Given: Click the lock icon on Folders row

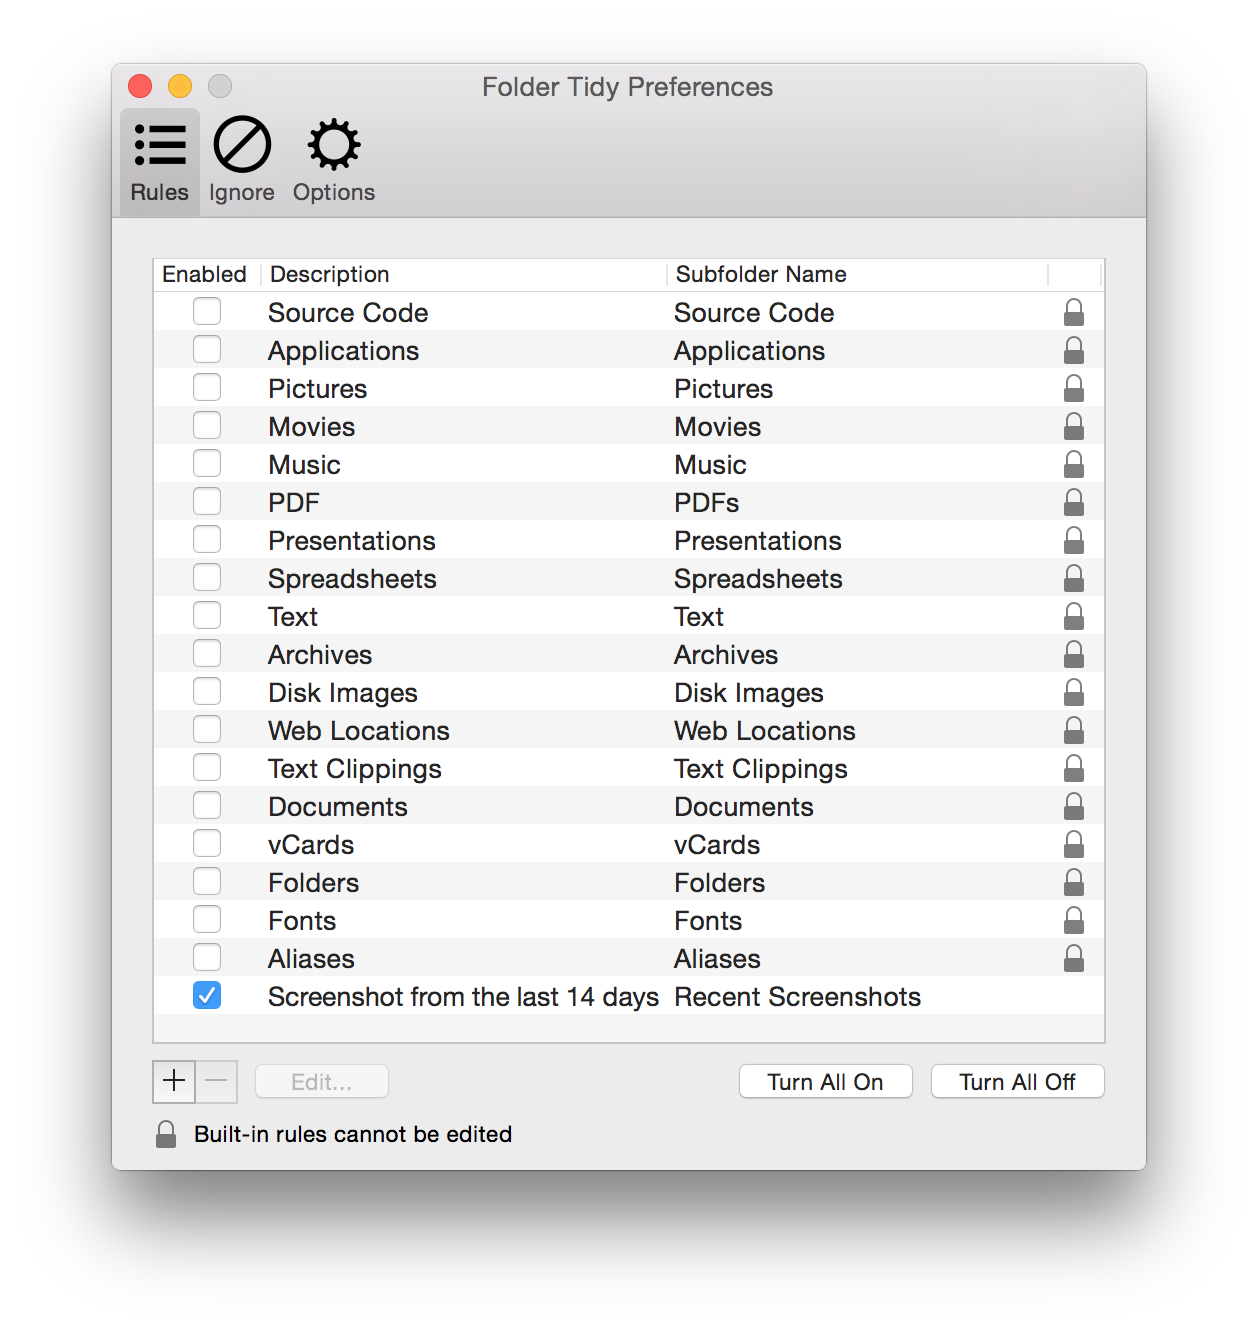Looking at the screenshot, I should click(1074, 882).
